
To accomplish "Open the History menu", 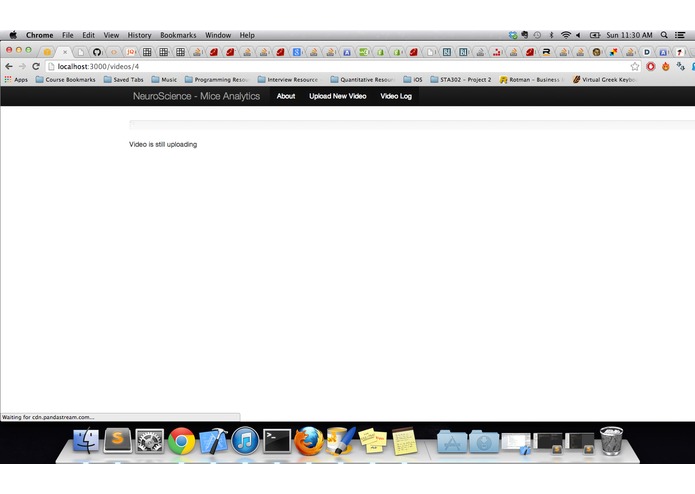I will 139,35.
